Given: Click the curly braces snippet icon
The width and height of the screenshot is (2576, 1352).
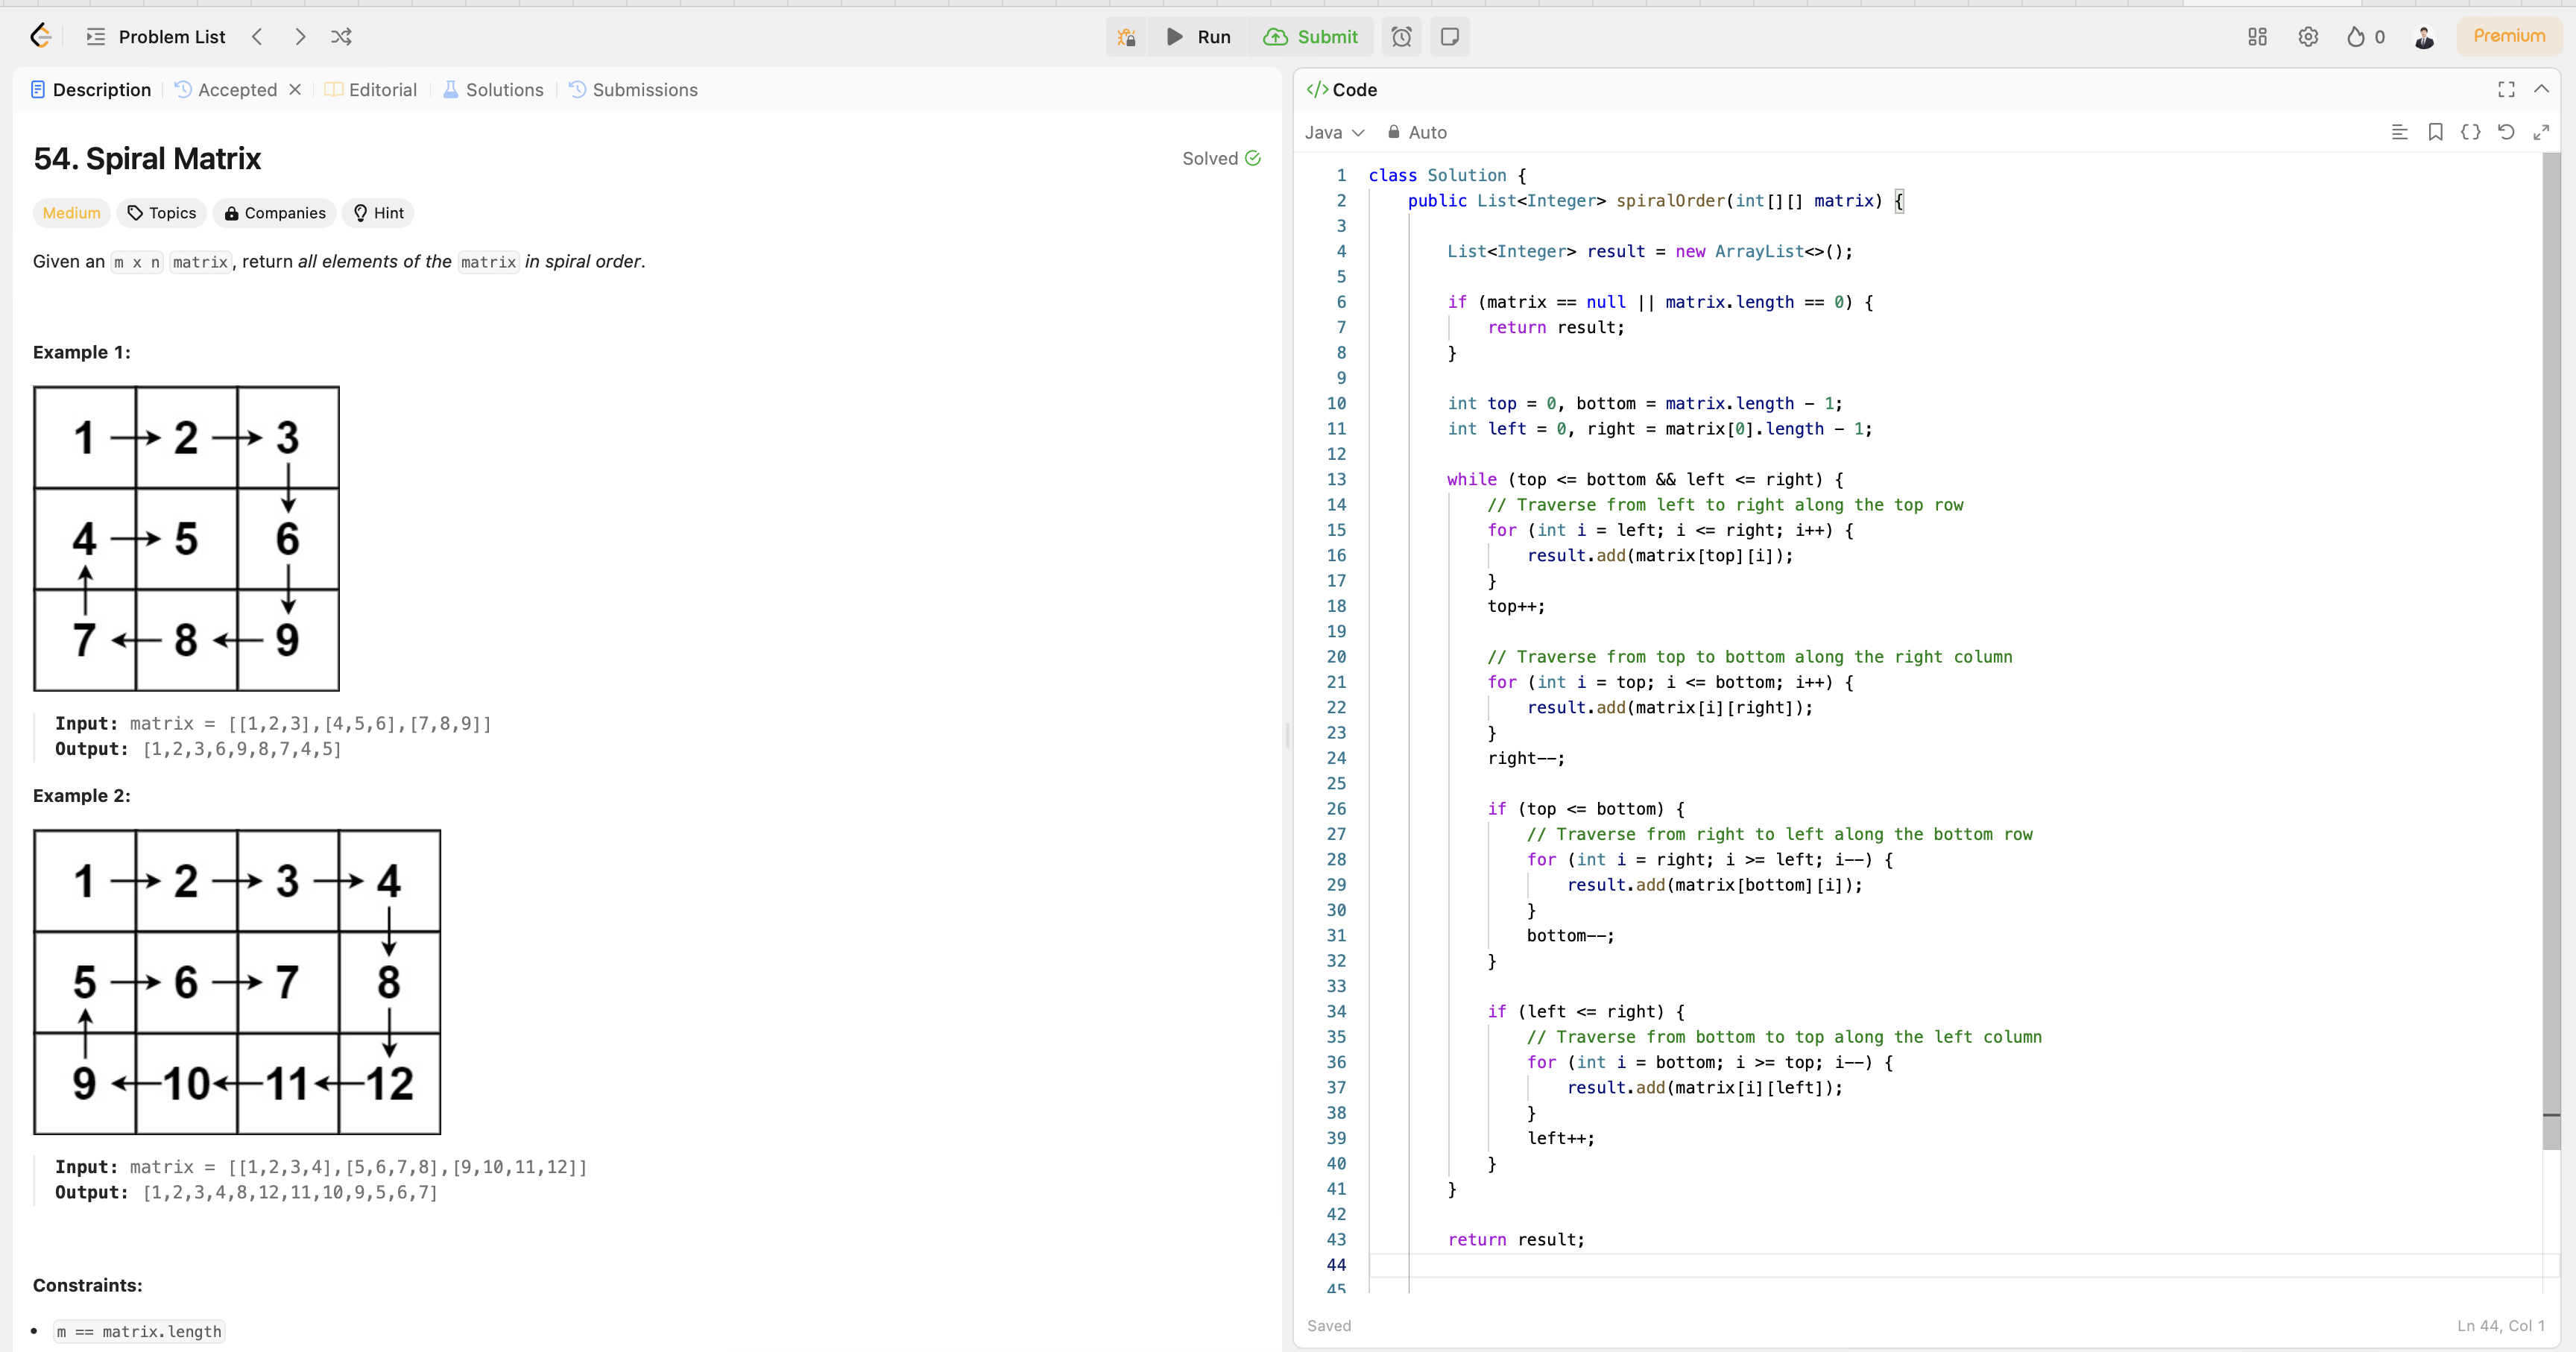Looking at the screenshot, I should [2470, 132].
